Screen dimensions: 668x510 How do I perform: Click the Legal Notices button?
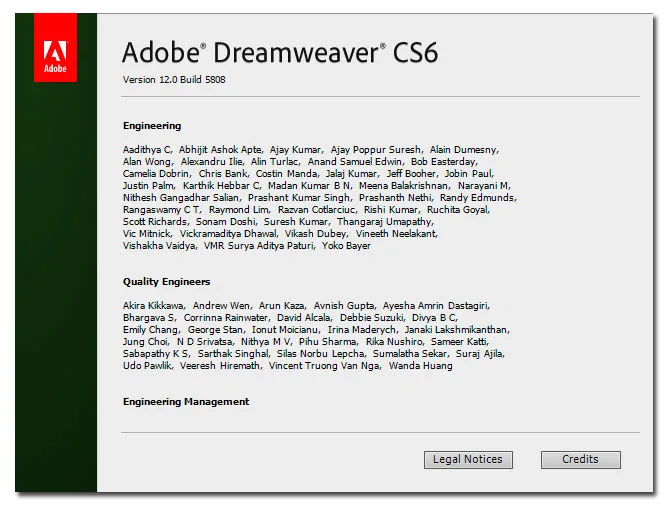pyautogui.click(x=468, y=460)
